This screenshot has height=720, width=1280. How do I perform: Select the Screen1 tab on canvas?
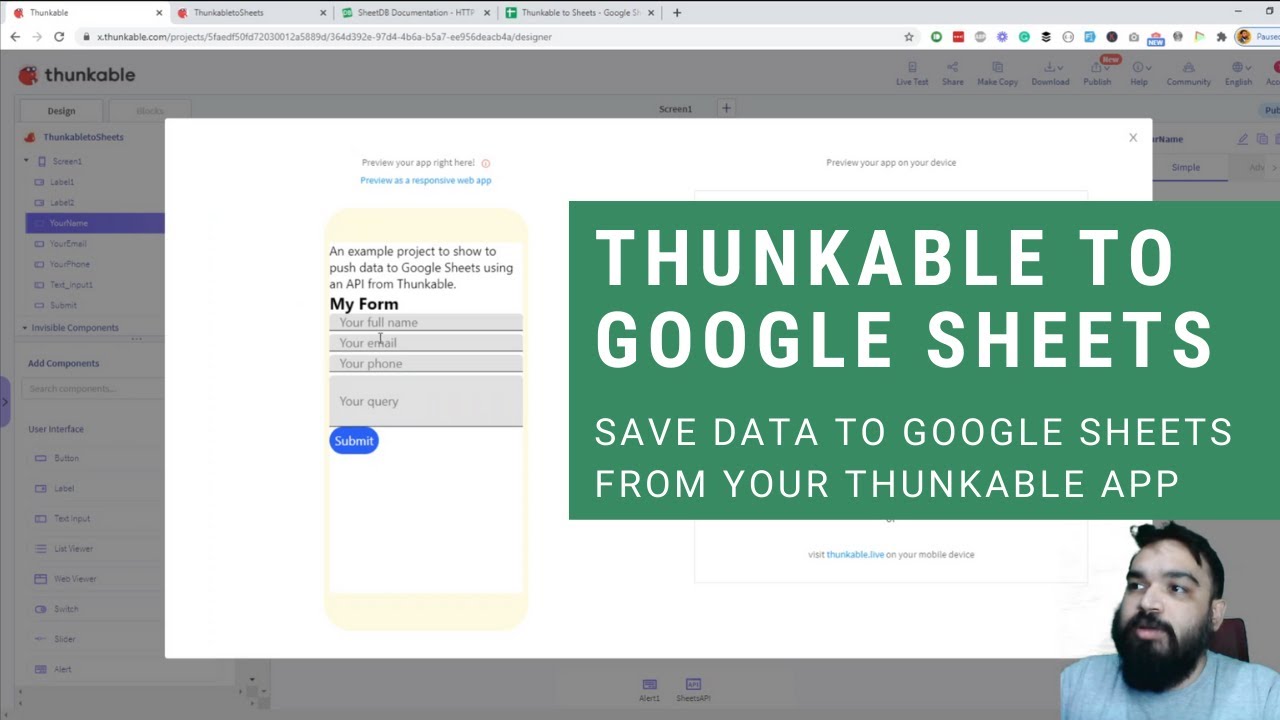coord(675,109)
